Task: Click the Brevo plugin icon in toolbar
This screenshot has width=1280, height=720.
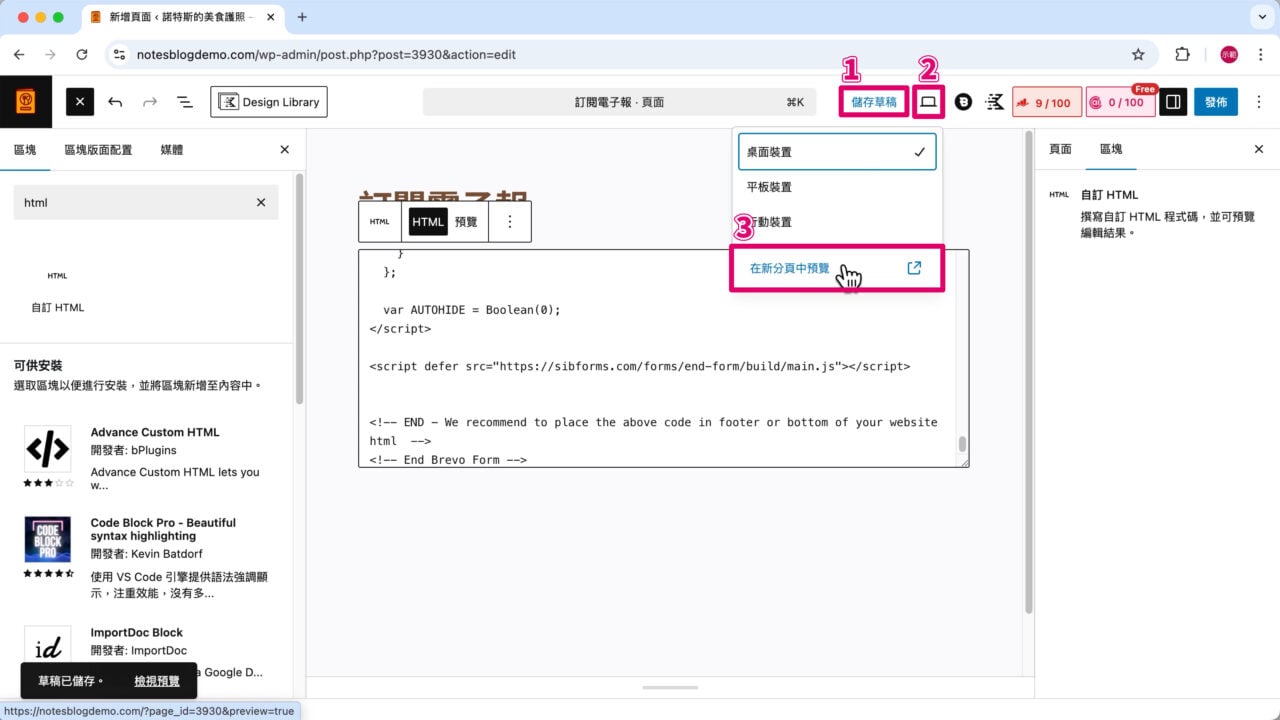Action: point(962,101)
